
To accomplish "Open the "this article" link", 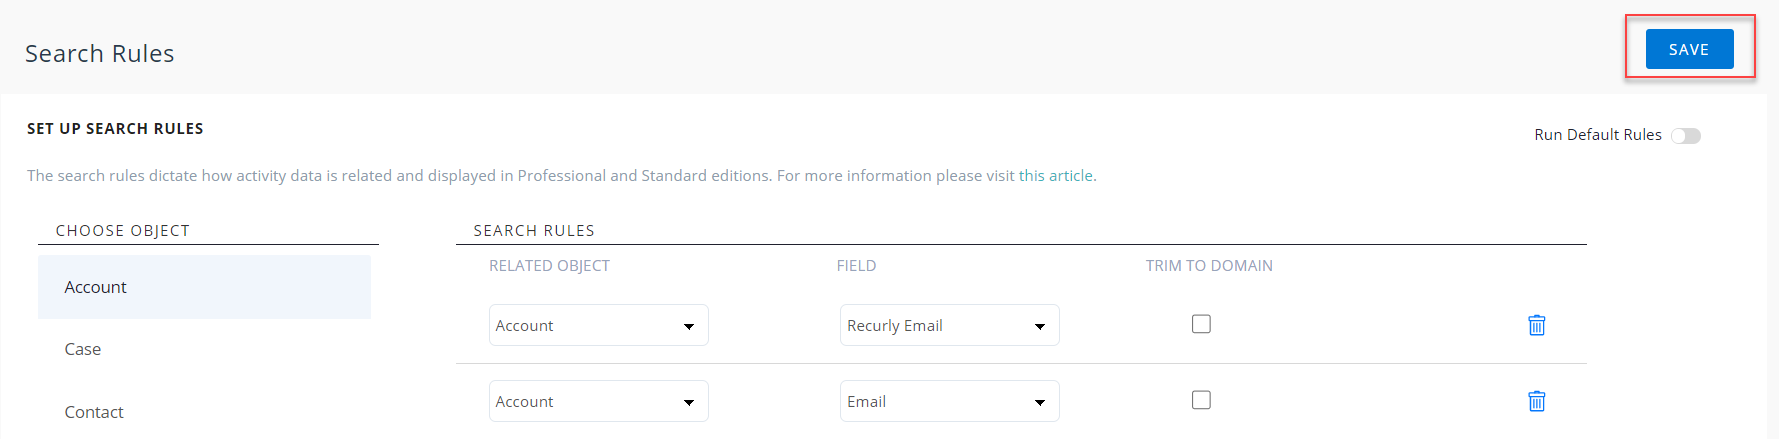I will pyautogui.click(x=1055, y=176).
